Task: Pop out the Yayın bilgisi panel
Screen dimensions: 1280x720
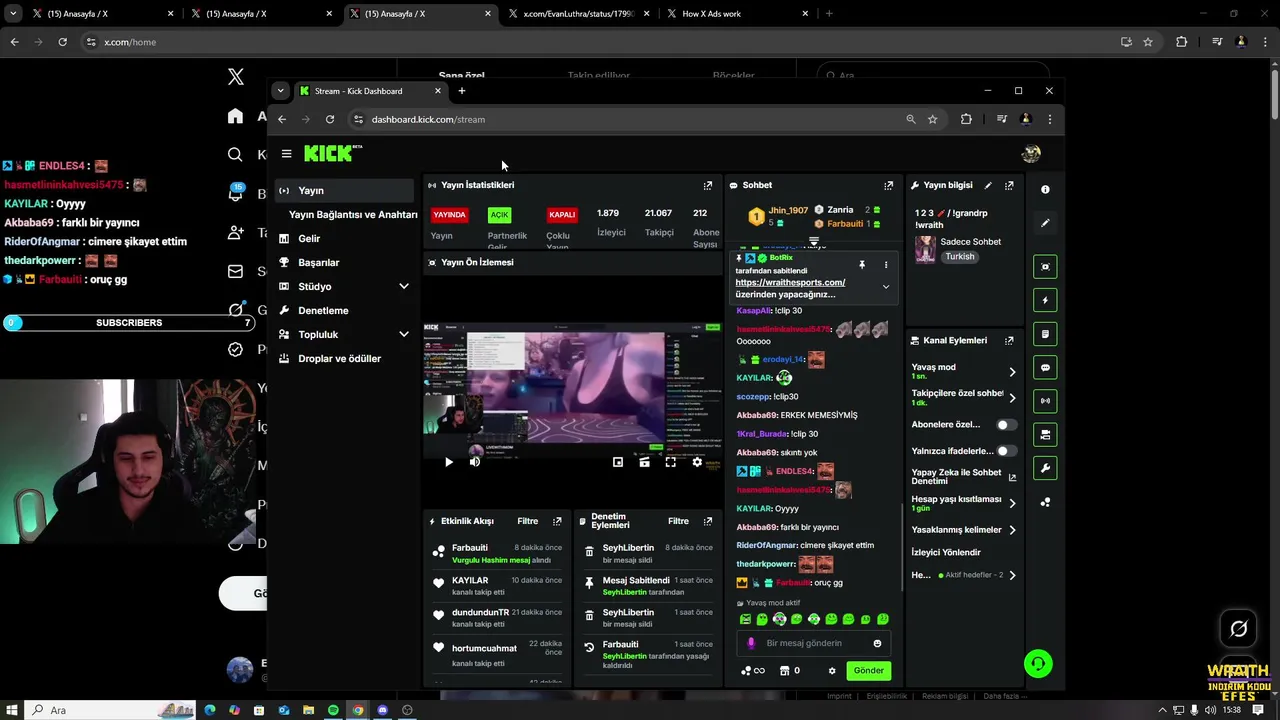Action: [1009, 185]
